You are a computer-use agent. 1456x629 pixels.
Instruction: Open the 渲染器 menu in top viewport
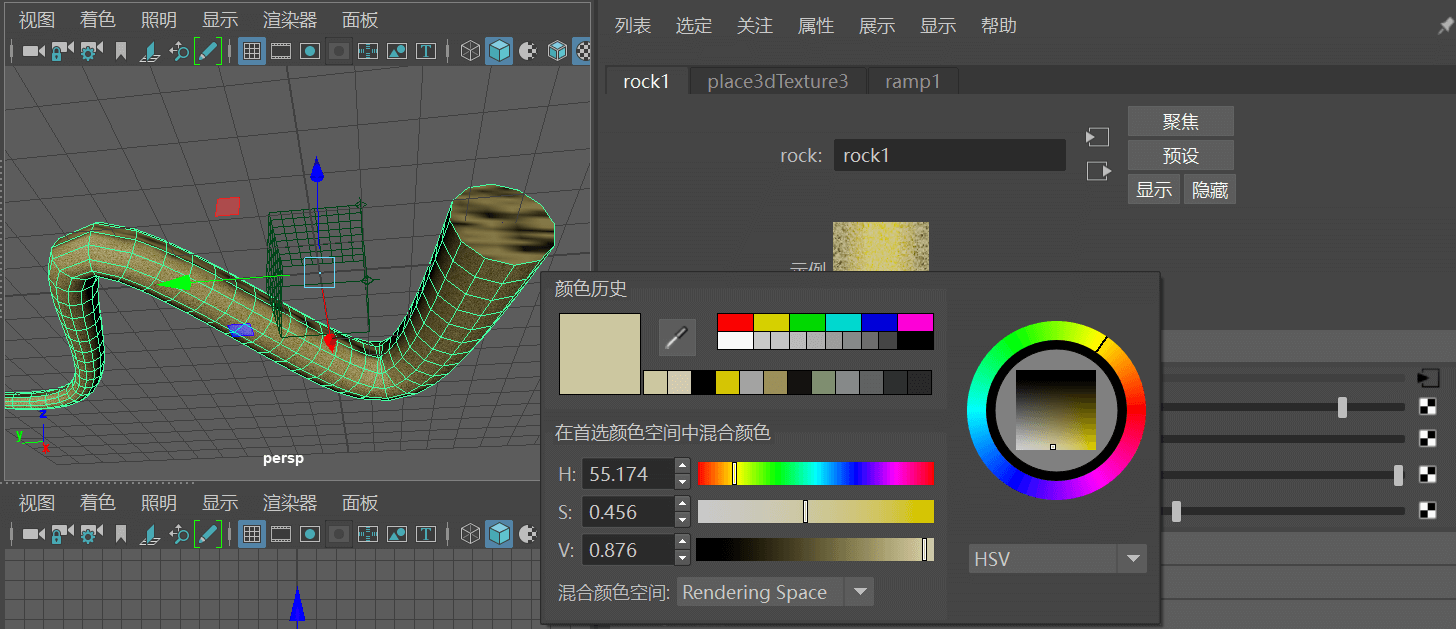pos(290,20)
